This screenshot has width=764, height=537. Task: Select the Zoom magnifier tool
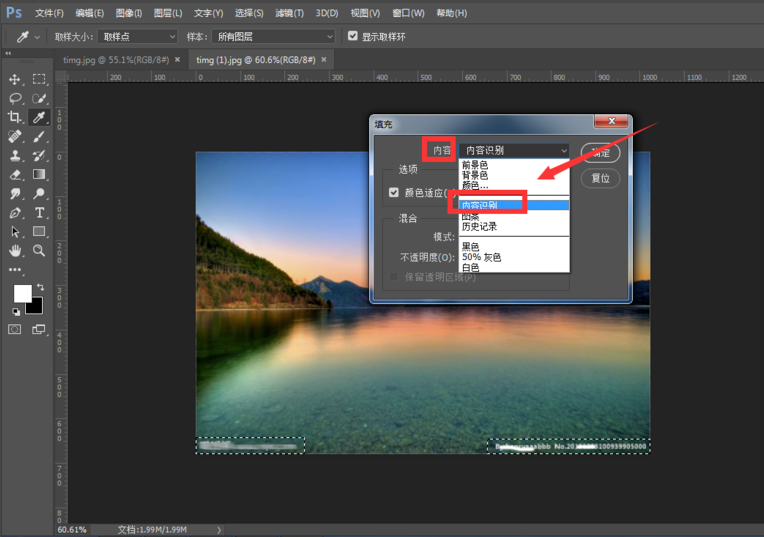pyautogui.click(x=39, y=250)
